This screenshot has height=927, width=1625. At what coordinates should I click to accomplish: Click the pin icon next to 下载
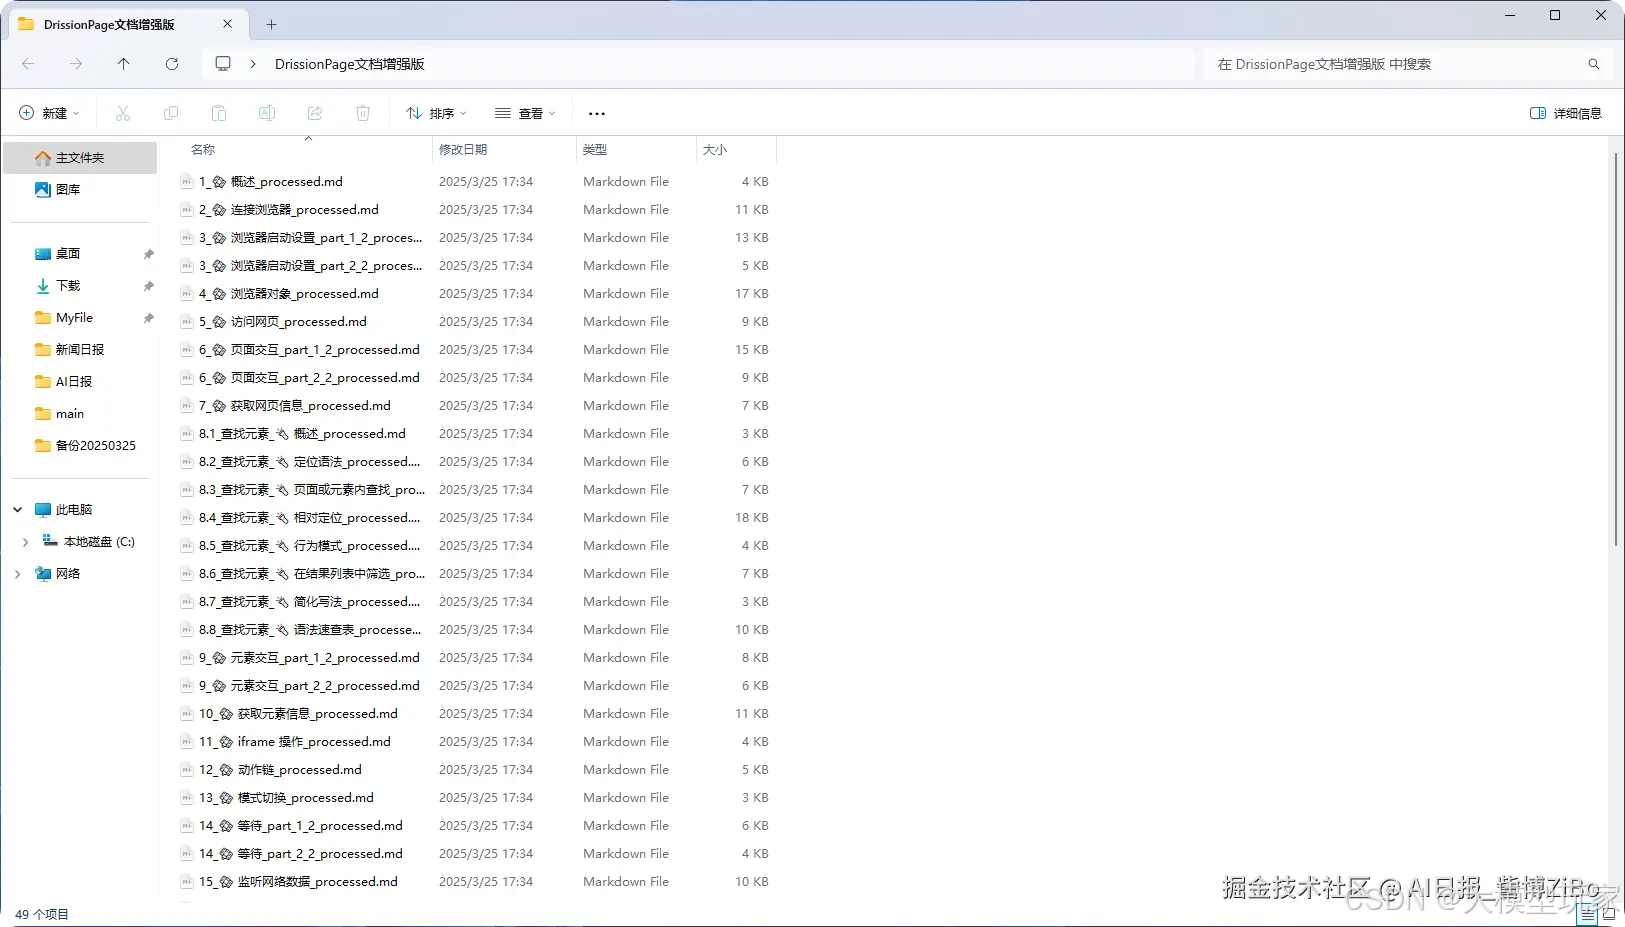(x=148, y=286)
